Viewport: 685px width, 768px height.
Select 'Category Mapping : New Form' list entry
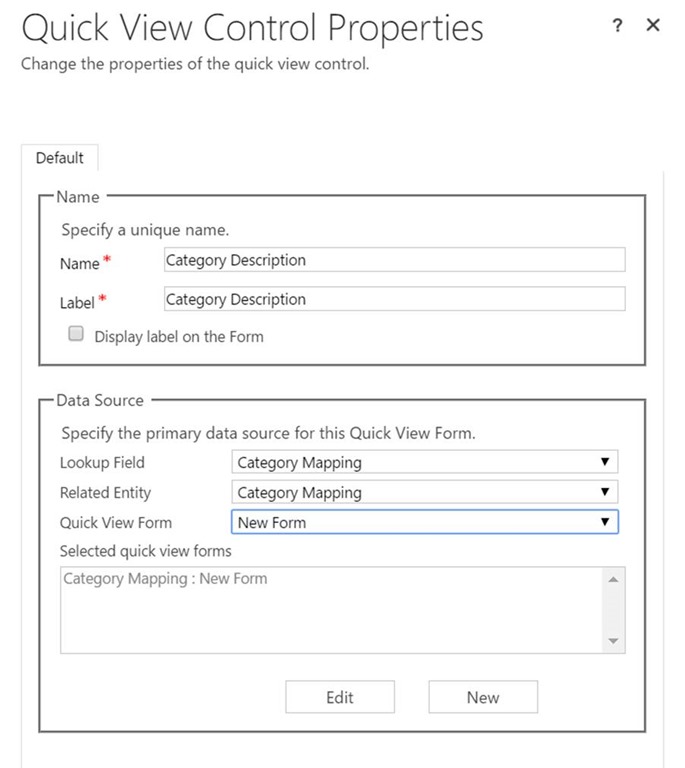165,578
